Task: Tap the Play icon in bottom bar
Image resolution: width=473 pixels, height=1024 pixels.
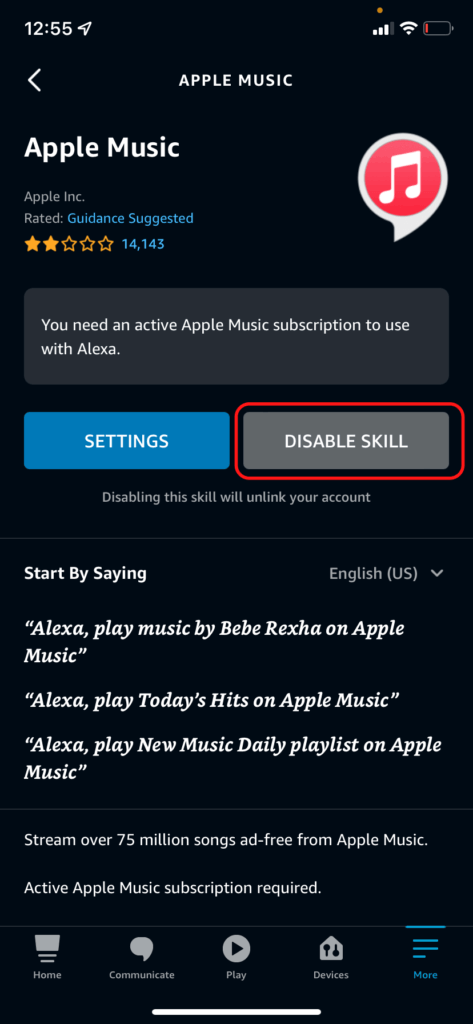Action: 236,948
